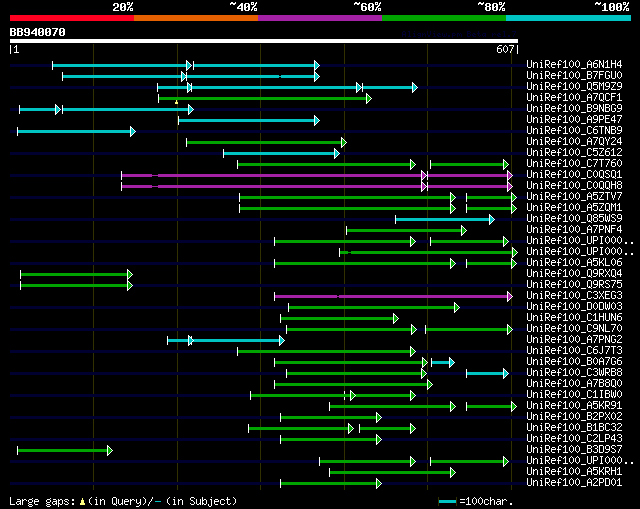Click the green ~80% identity legend segment

tap(444, 18)
